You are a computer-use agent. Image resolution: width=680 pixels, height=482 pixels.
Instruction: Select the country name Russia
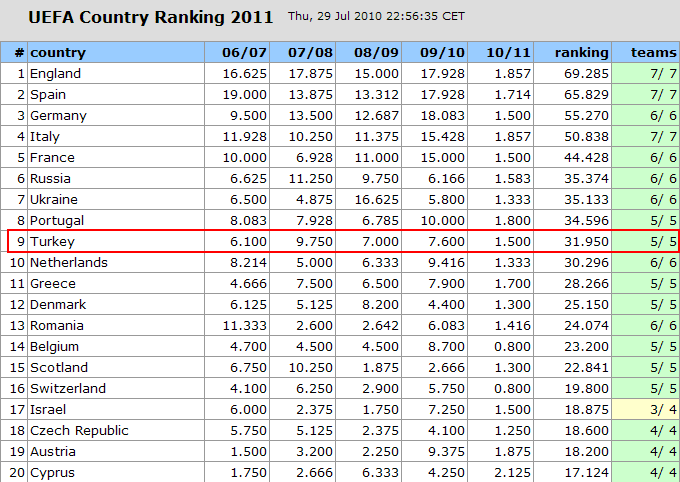(50, 179)
